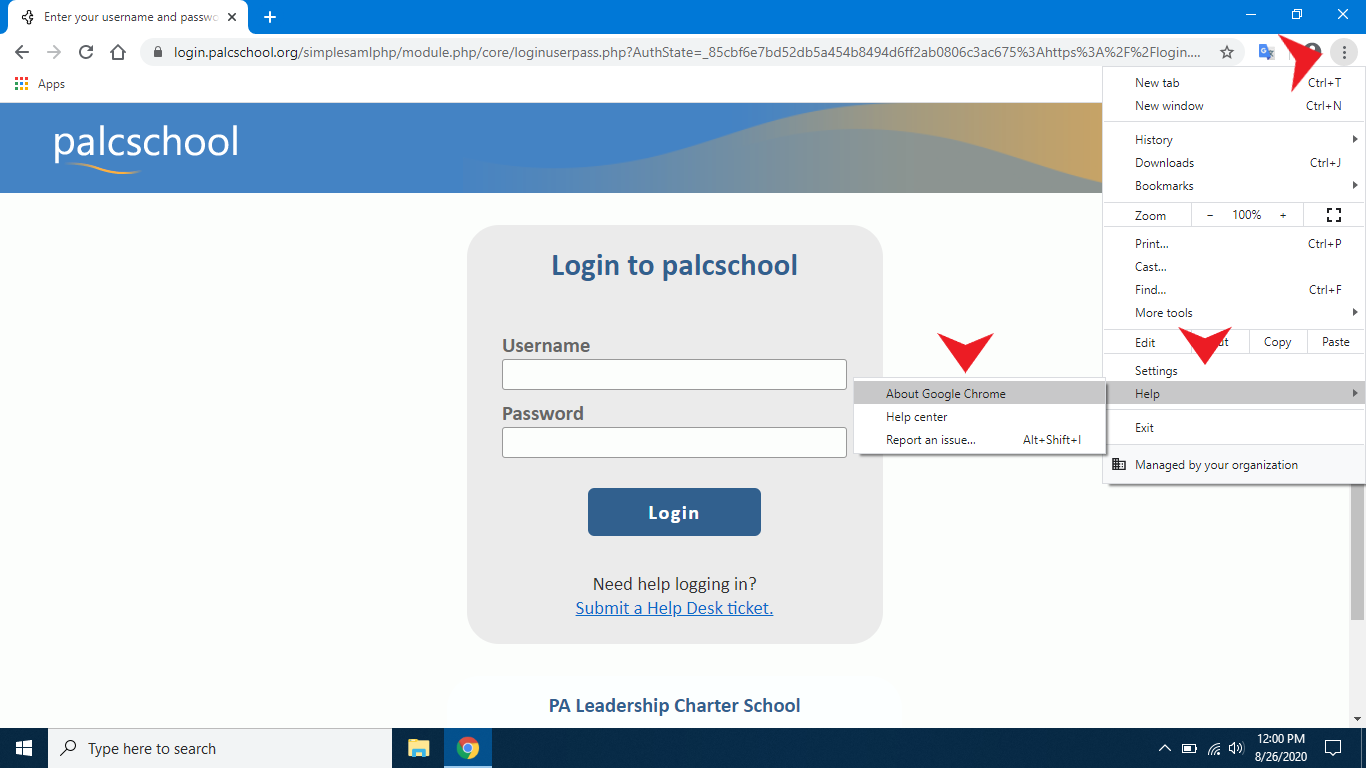Select New tab from Chrome menu
The height and width of the screenshot is (768, 1366).
(1234, 83)
